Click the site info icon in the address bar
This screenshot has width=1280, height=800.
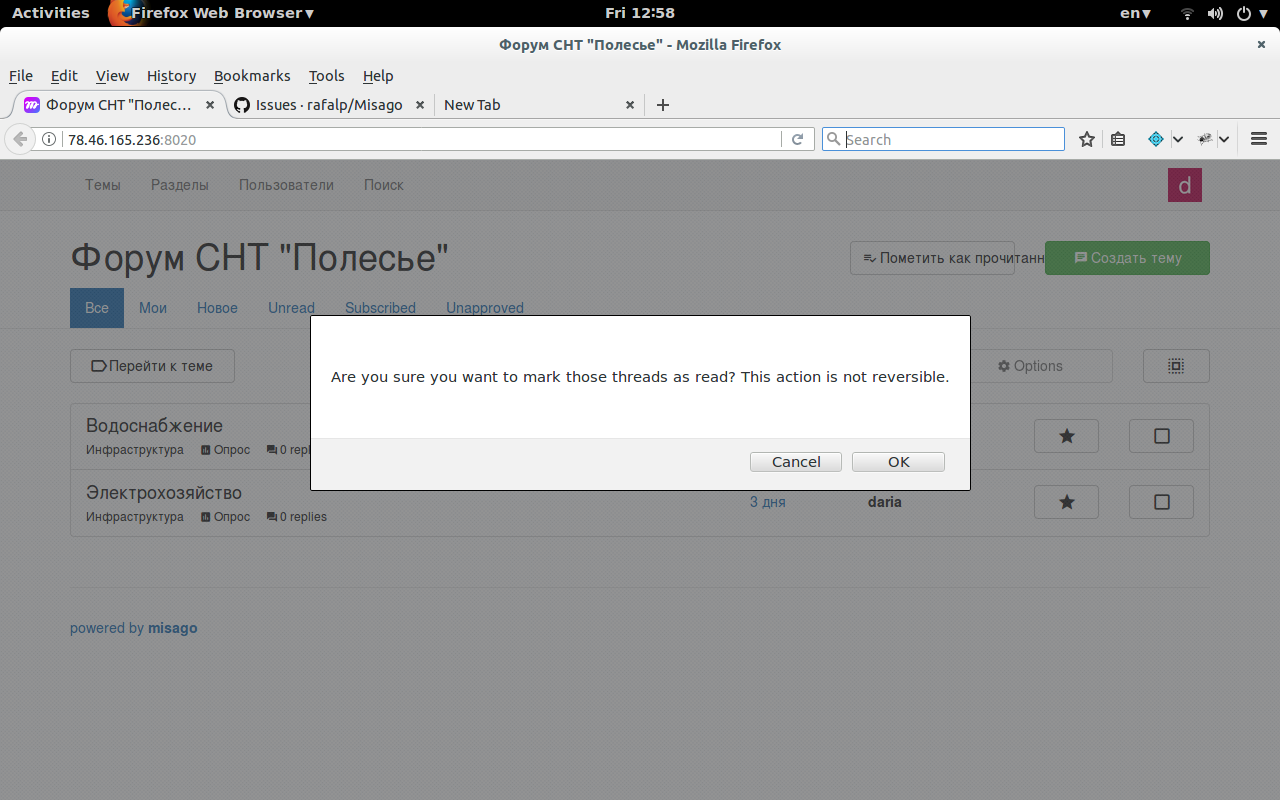(x=49, y=140)
